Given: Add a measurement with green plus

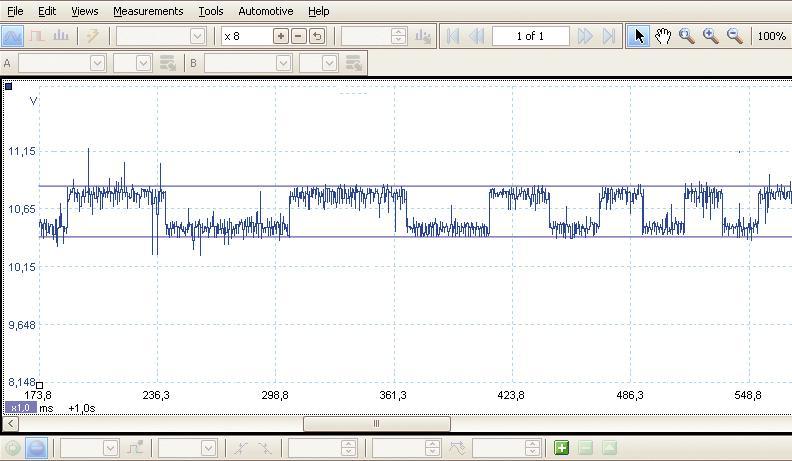Looking at the screenshot, I should click(561, 448).
